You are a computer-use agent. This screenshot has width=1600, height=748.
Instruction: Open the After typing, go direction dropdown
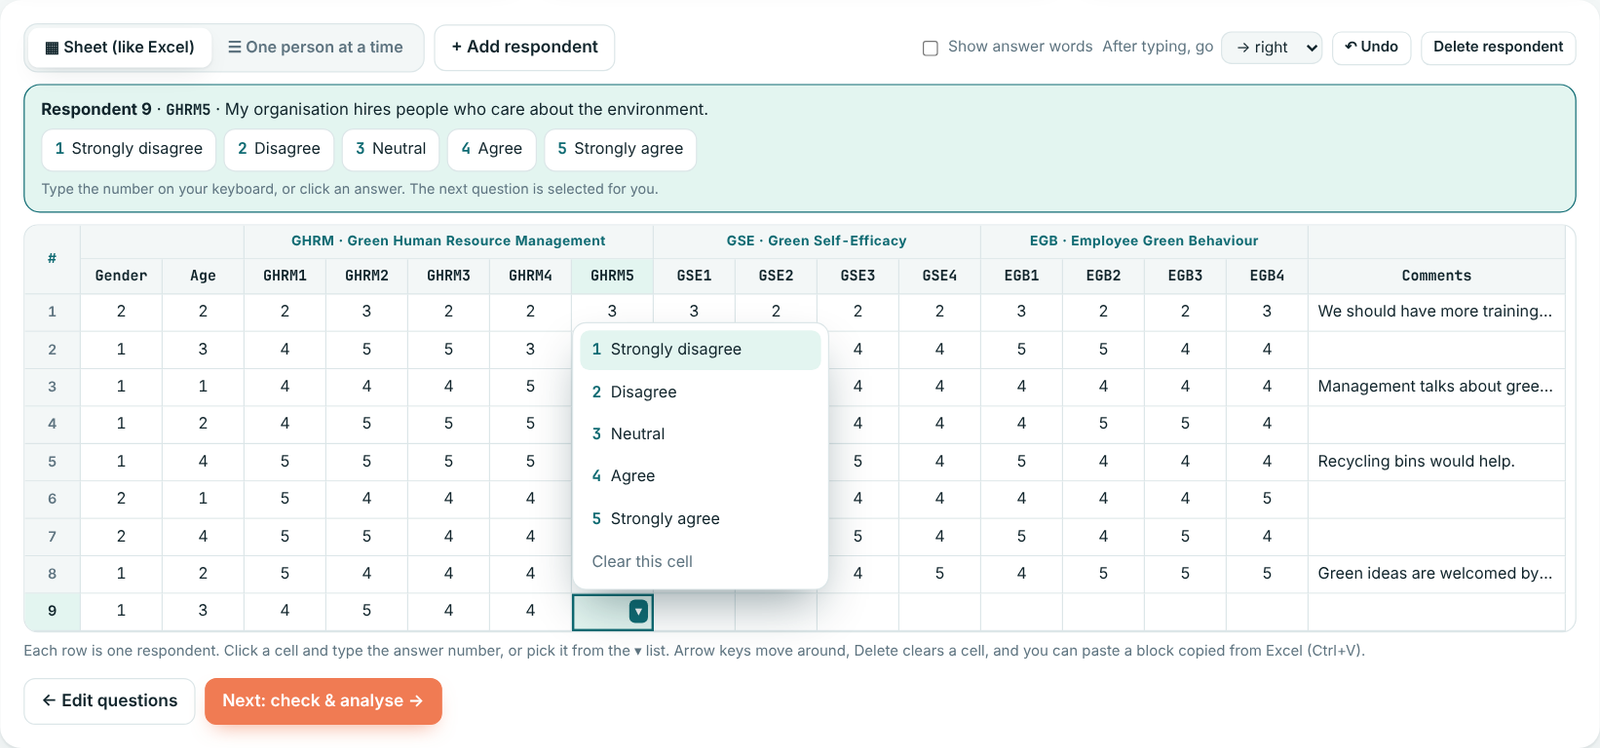(x=1272, y=47)
